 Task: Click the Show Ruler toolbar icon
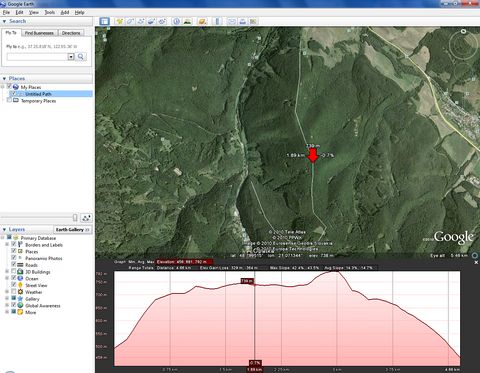[217, 21]
